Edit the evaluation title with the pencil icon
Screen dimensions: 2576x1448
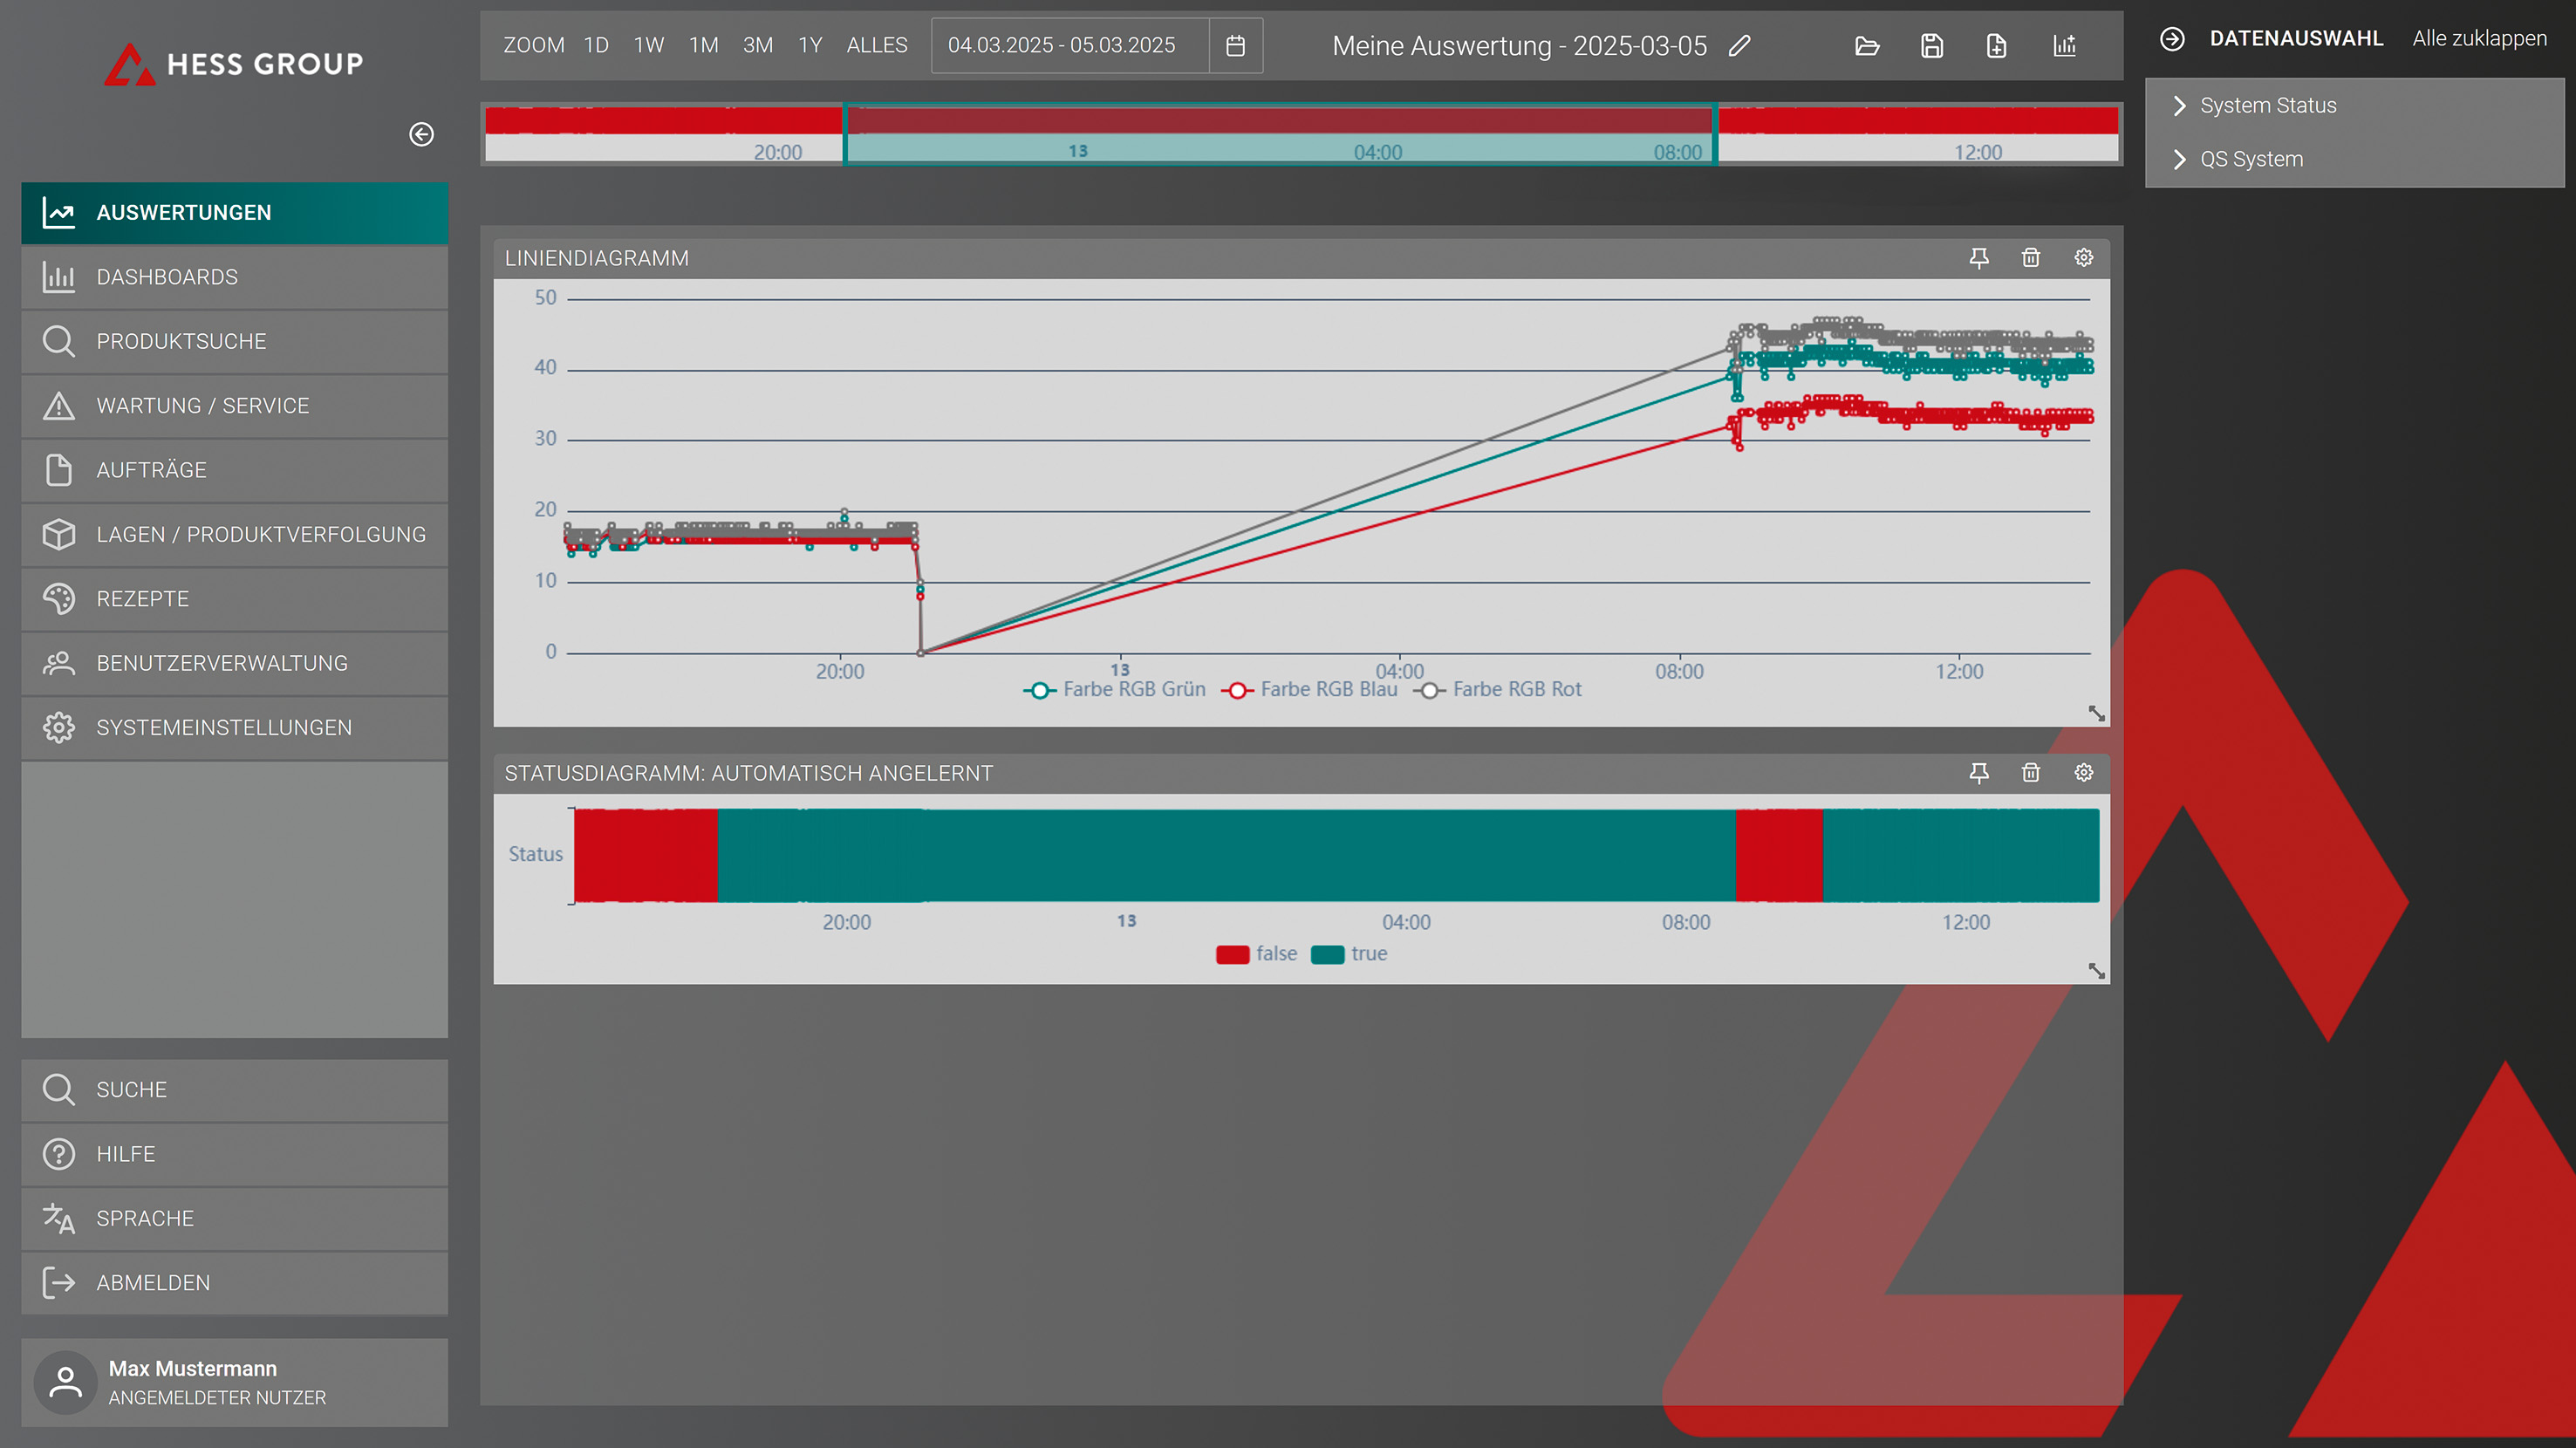pyautogui.click(x=1739, y=46)
